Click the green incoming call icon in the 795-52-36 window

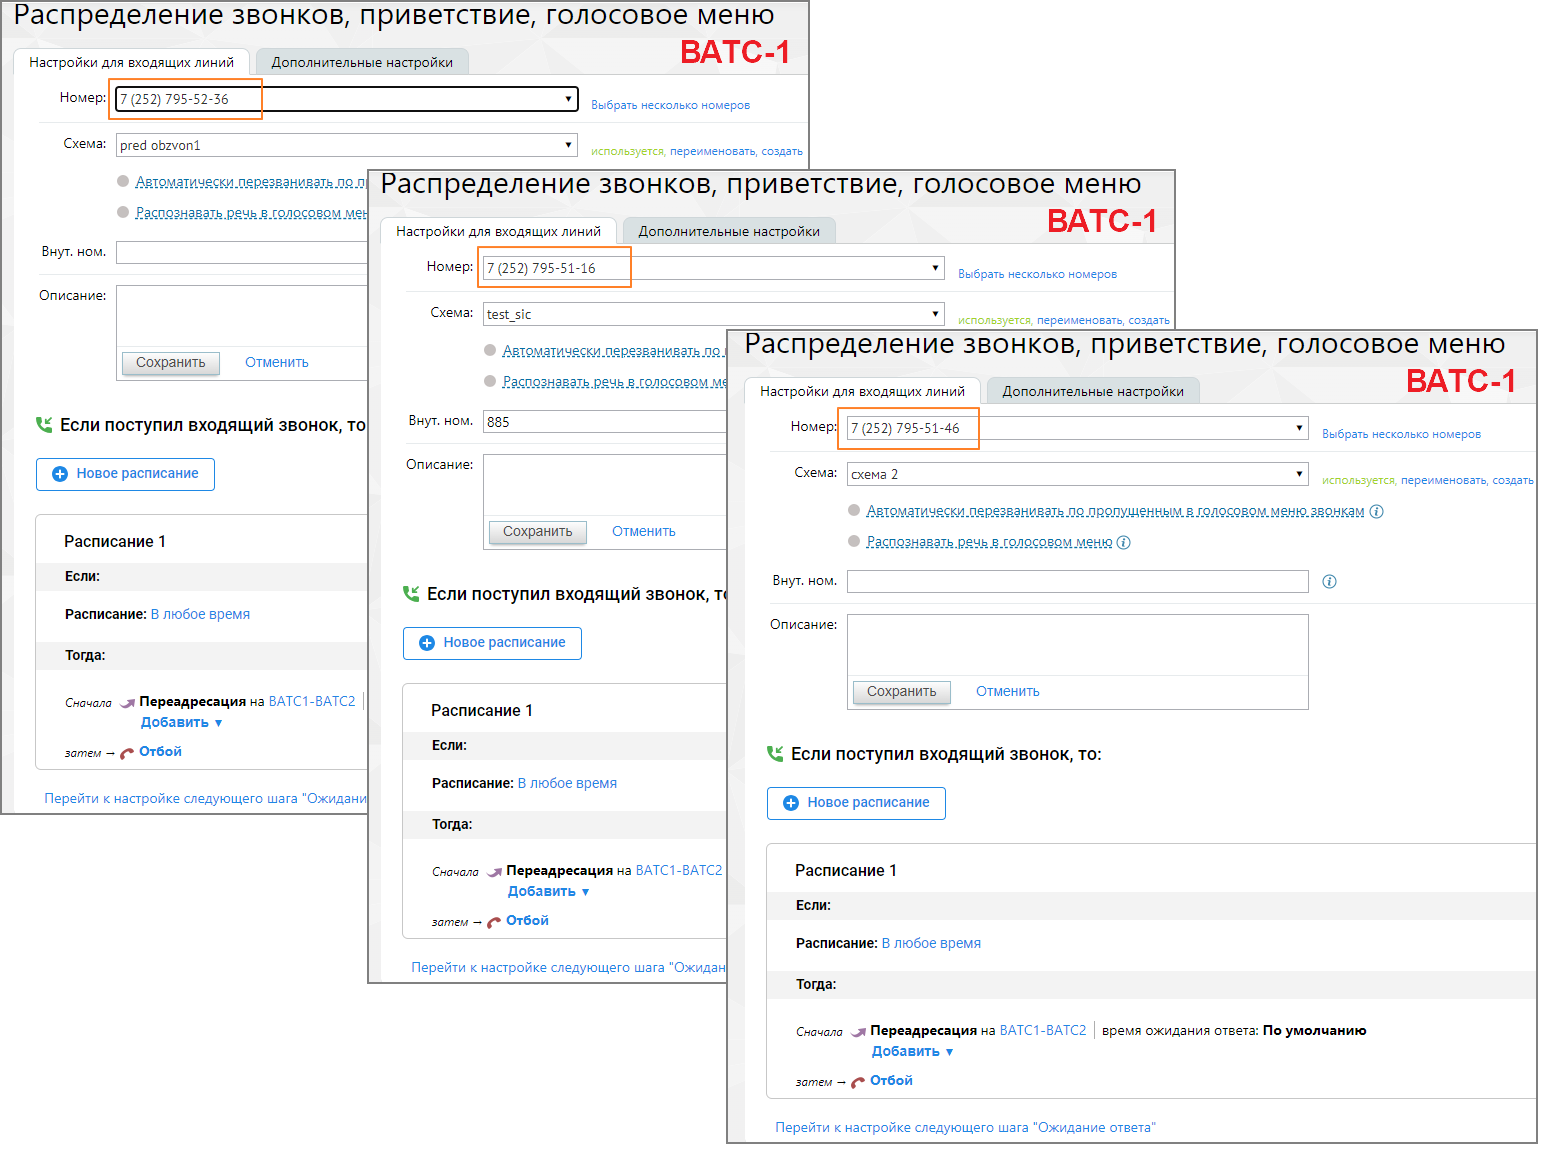point(44,424)
